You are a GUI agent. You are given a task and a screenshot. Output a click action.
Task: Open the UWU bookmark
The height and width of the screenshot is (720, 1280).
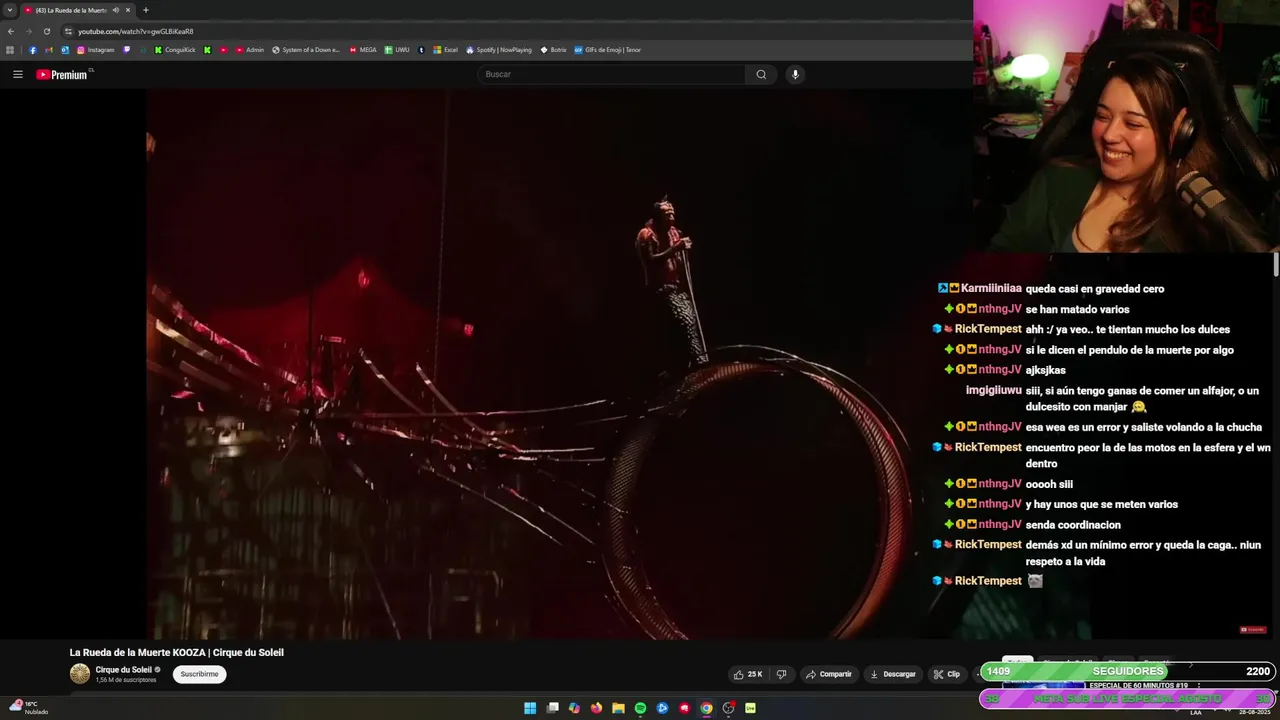point(397,50)
